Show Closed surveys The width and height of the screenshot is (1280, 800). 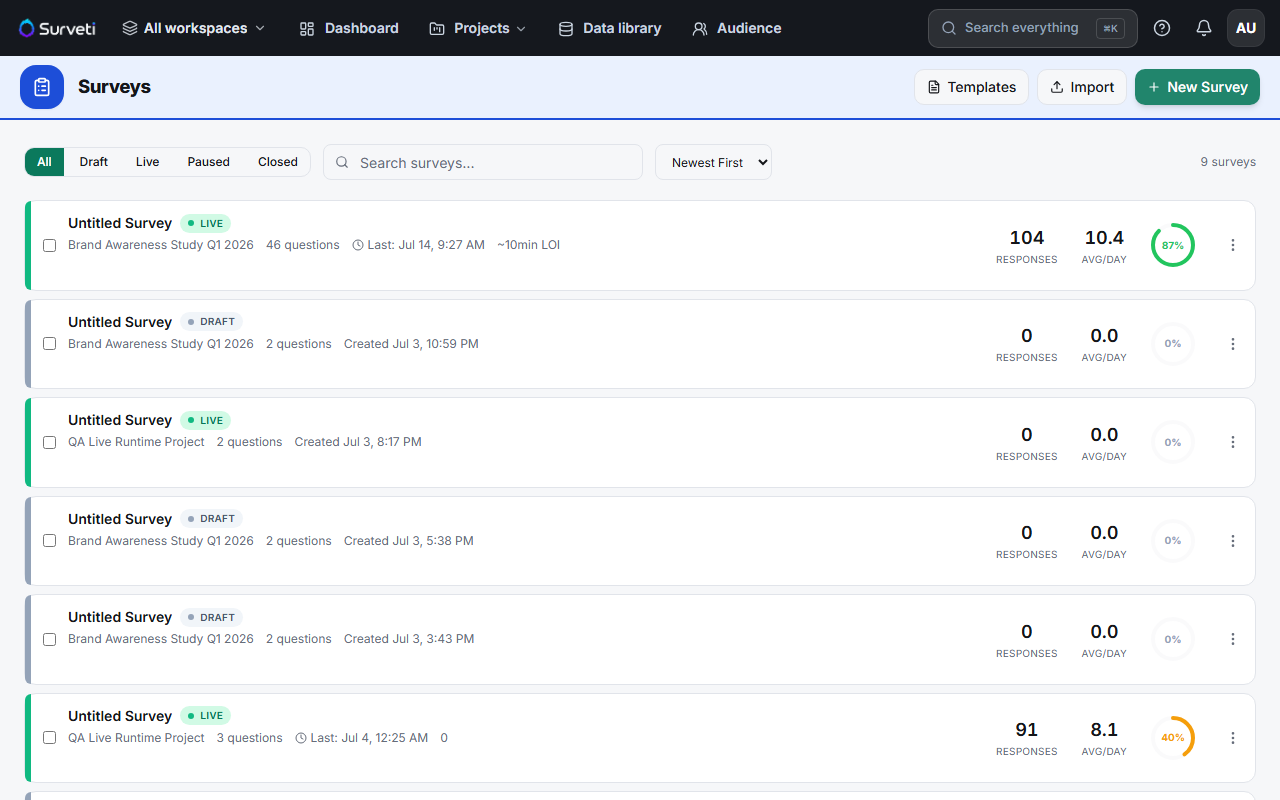coord(278,162)
